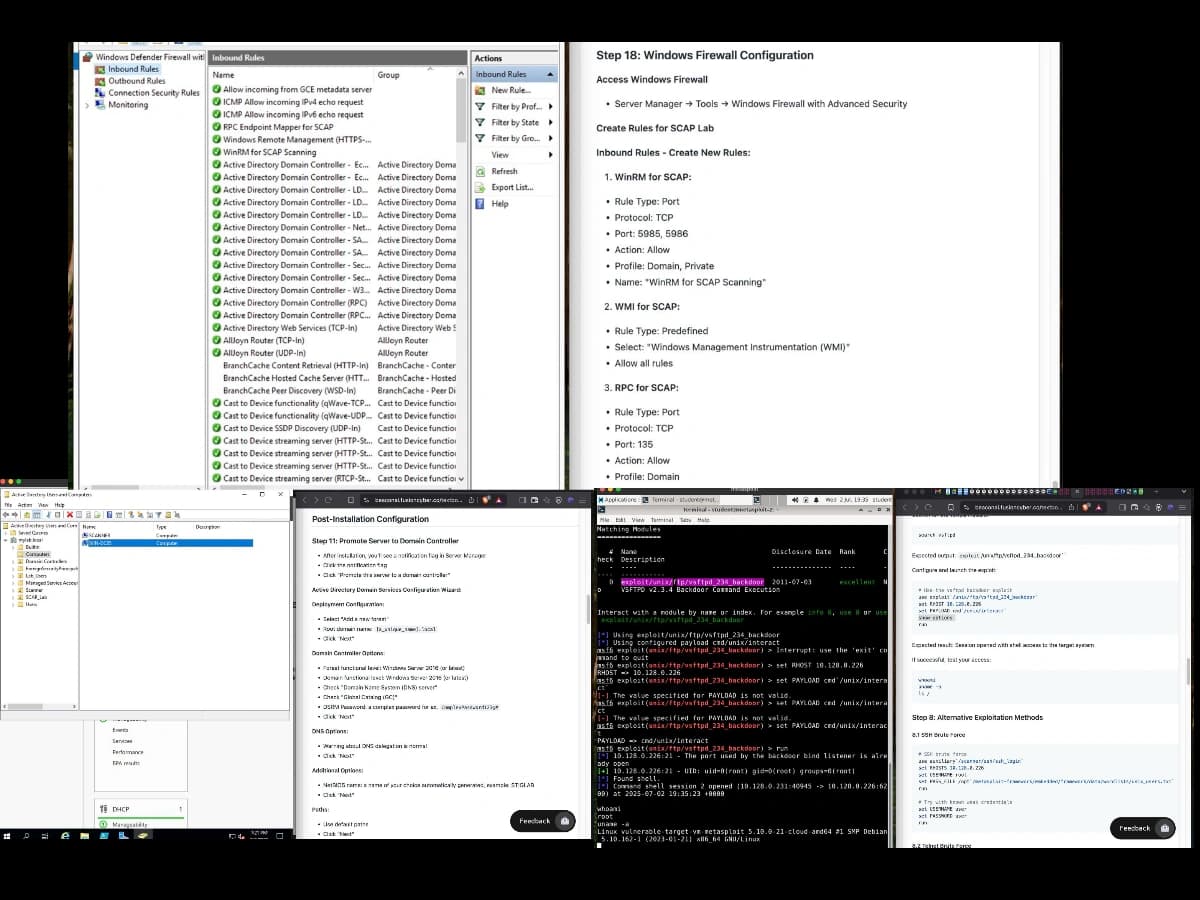The width and height of the screenshot is (1200, 900).
Task: Click hamburger menu in right browser
Action: 1182,507
